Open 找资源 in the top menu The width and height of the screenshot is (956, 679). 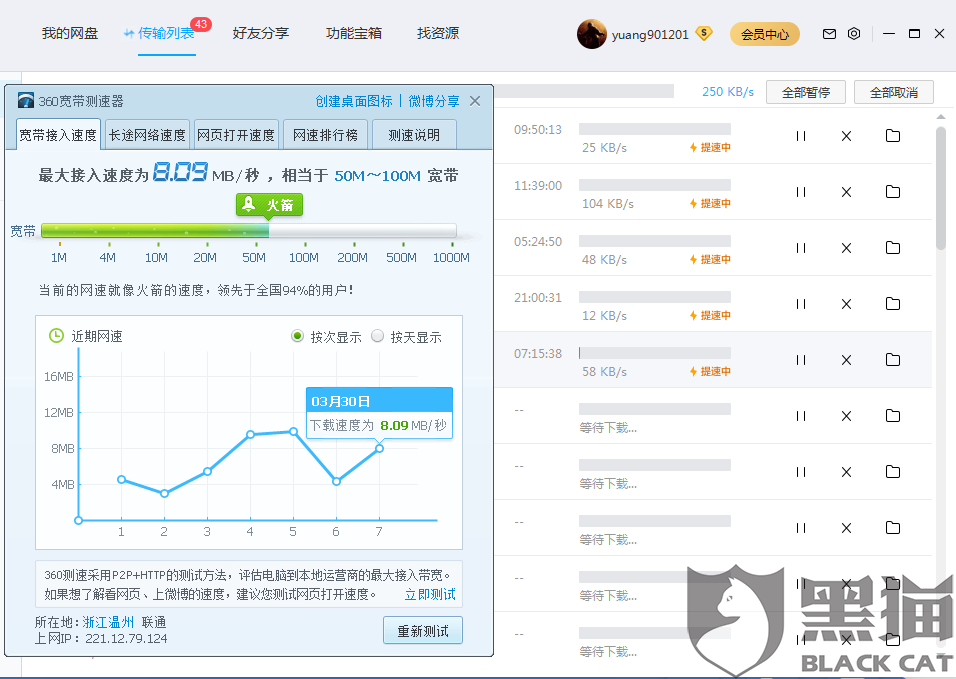tap(438, 34)
